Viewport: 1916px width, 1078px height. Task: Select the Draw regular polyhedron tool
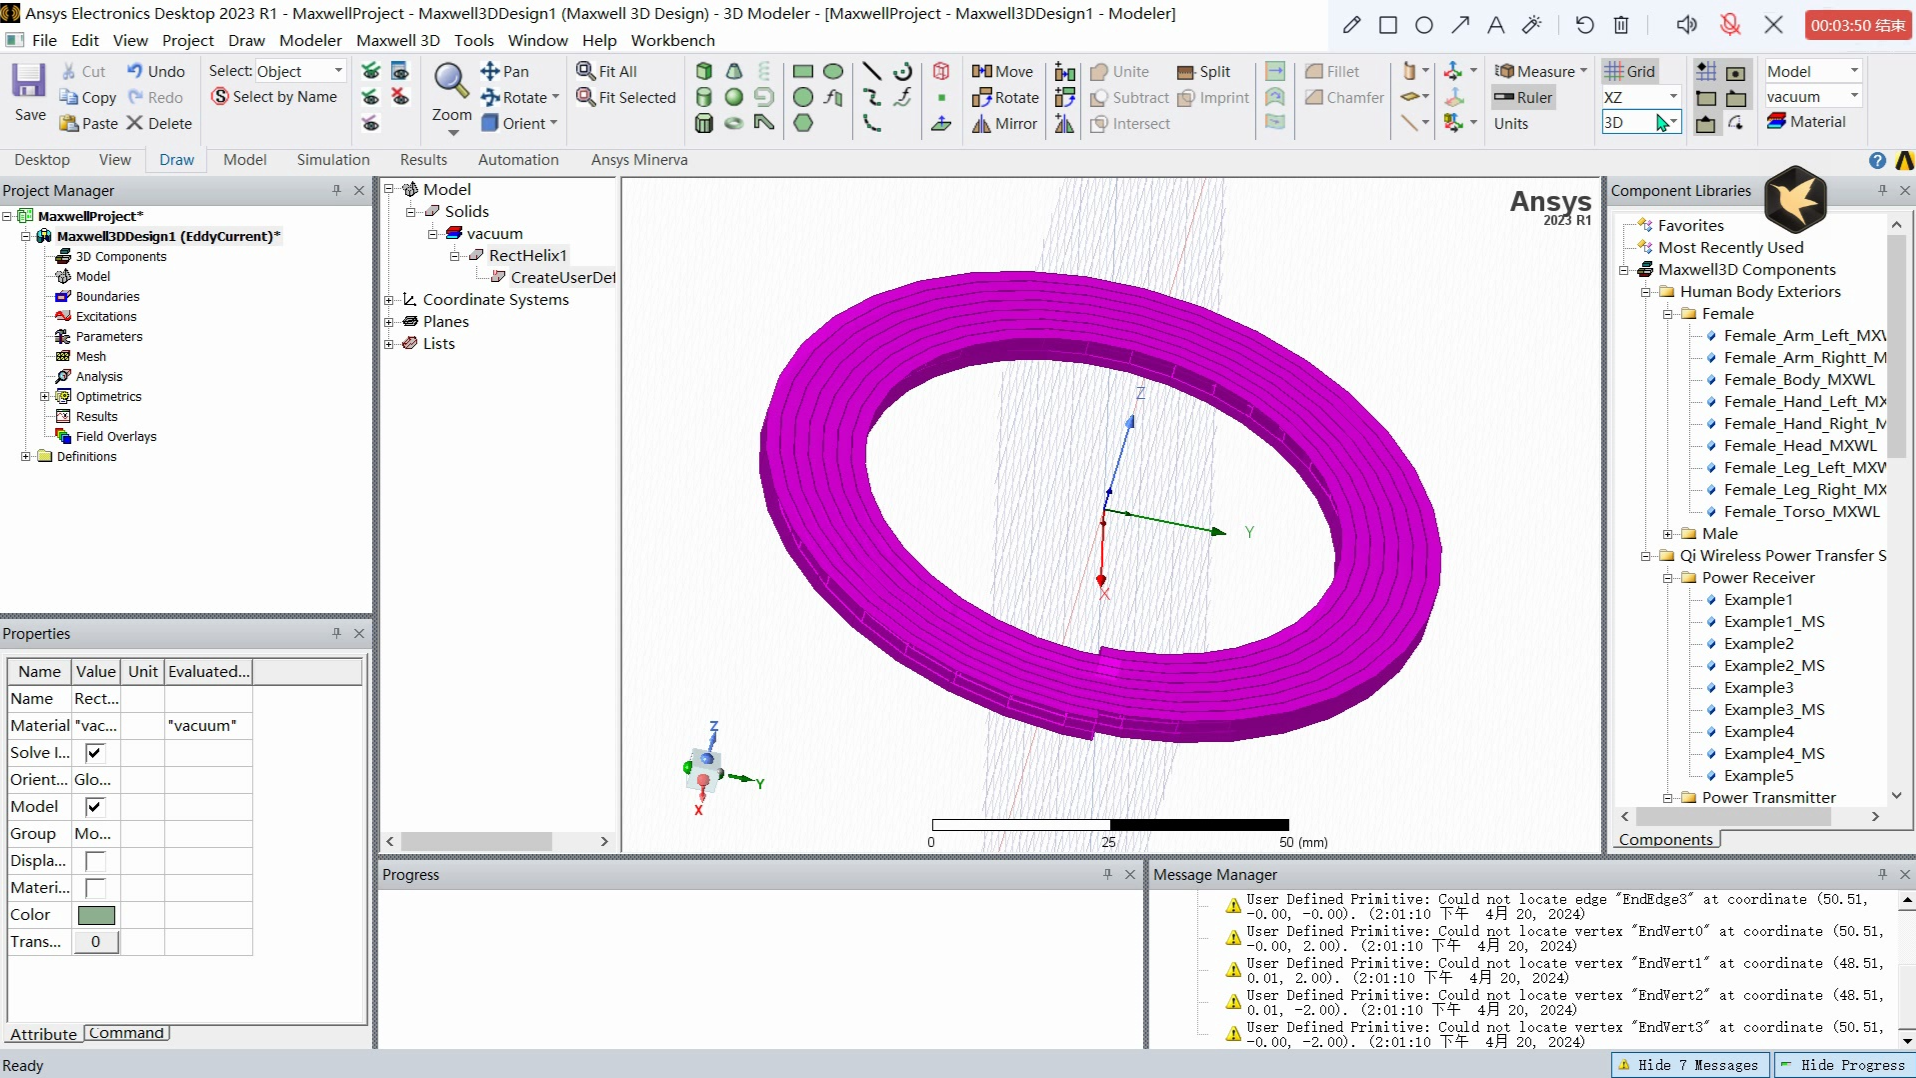[x=704, y=123]
